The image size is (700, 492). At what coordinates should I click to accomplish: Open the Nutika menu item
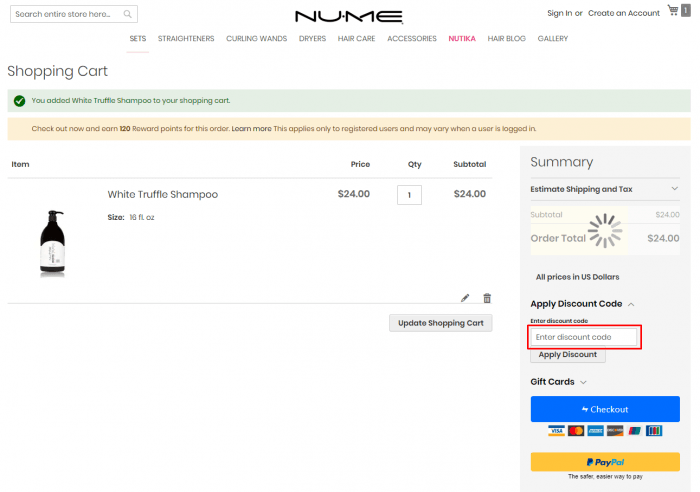[x=462, y=39]
